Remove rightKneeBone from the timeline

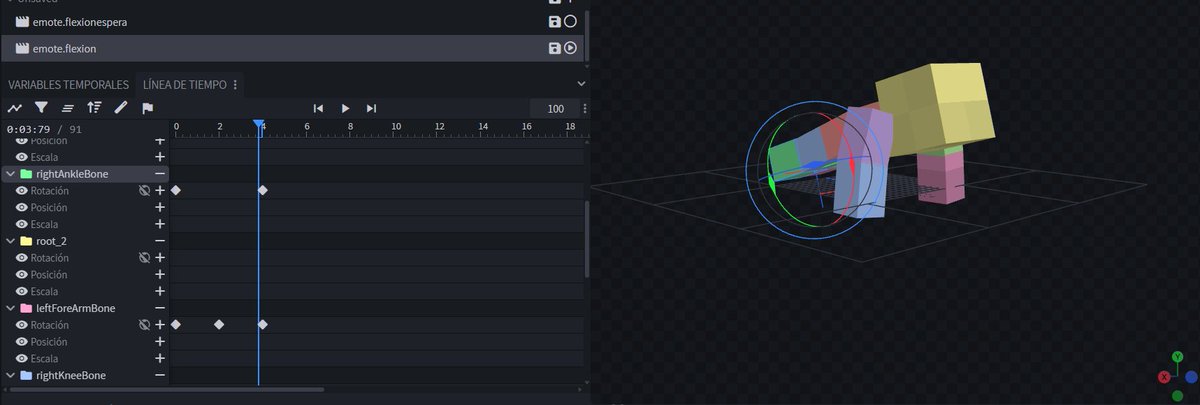(160, 375)
